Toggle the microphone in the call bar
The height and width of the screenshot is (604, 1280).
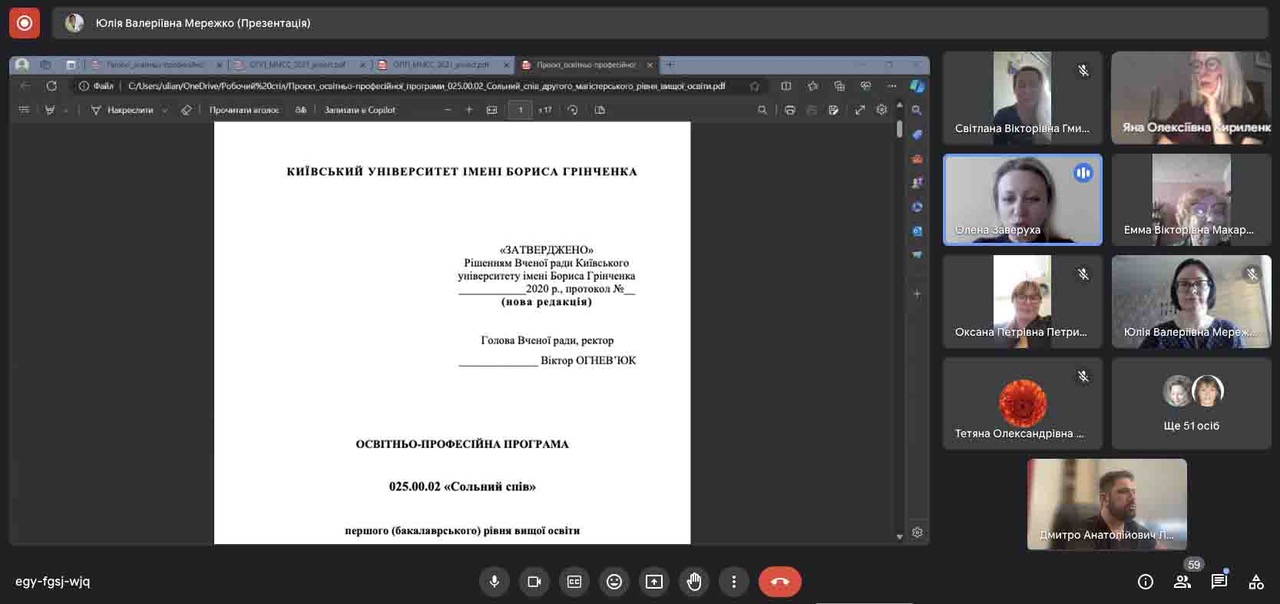pos(493,581)
